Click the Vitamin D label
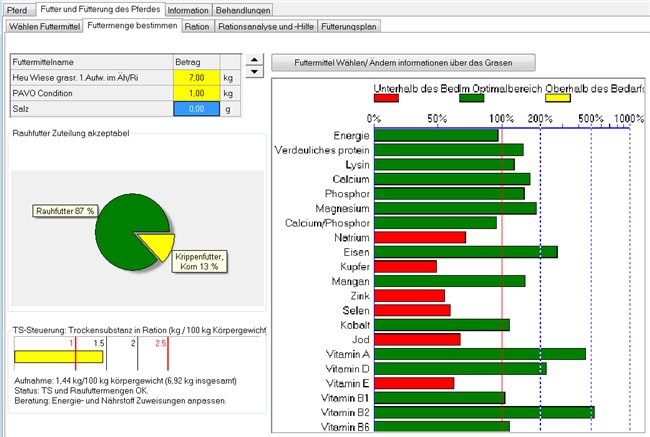The width and height of the screenshot is (650, 437). tap(347, 369)
